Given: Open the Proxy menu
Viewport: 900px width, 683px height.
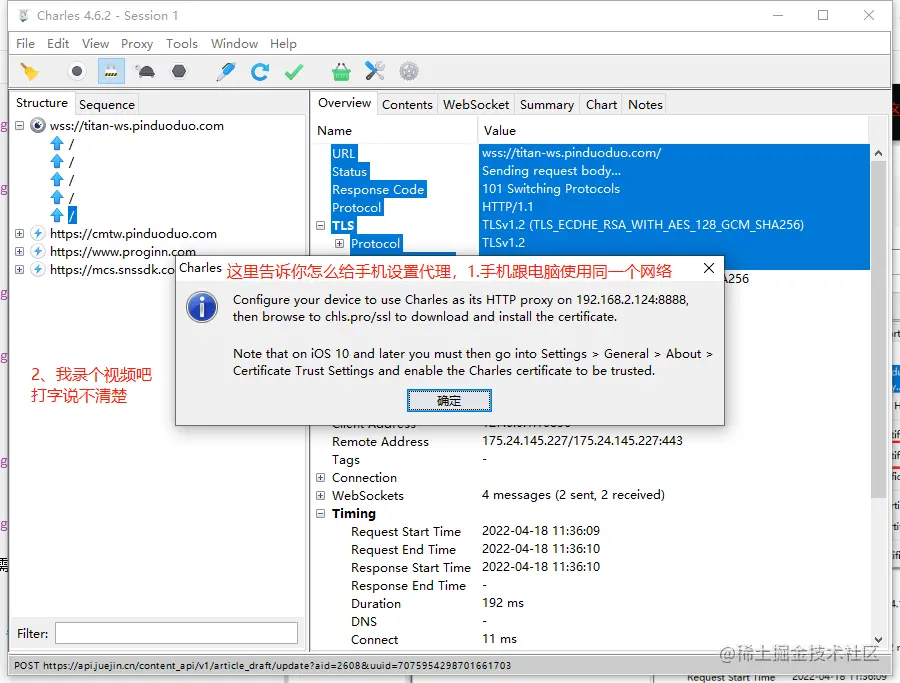Looking at the screenshot, I should [137, 44].
